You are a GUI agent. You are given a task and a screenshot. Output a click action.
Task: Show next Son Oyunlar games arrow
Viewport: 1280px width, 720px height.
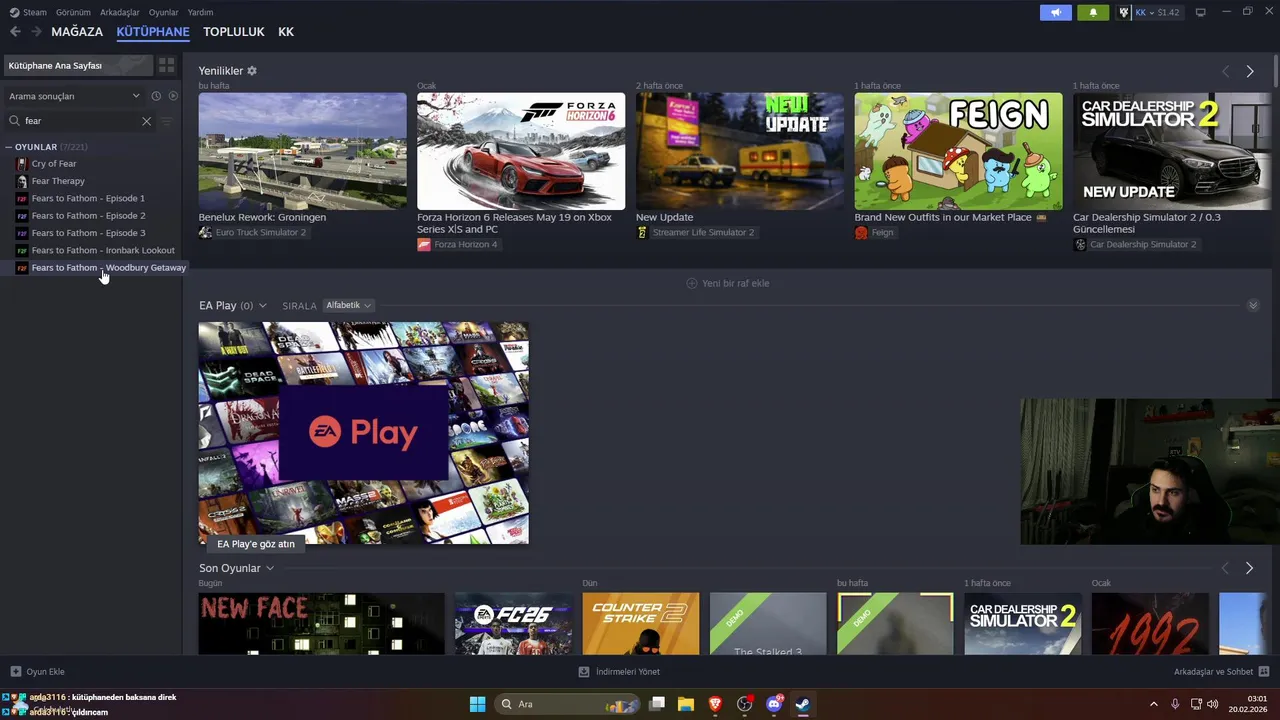[1249, 568]
